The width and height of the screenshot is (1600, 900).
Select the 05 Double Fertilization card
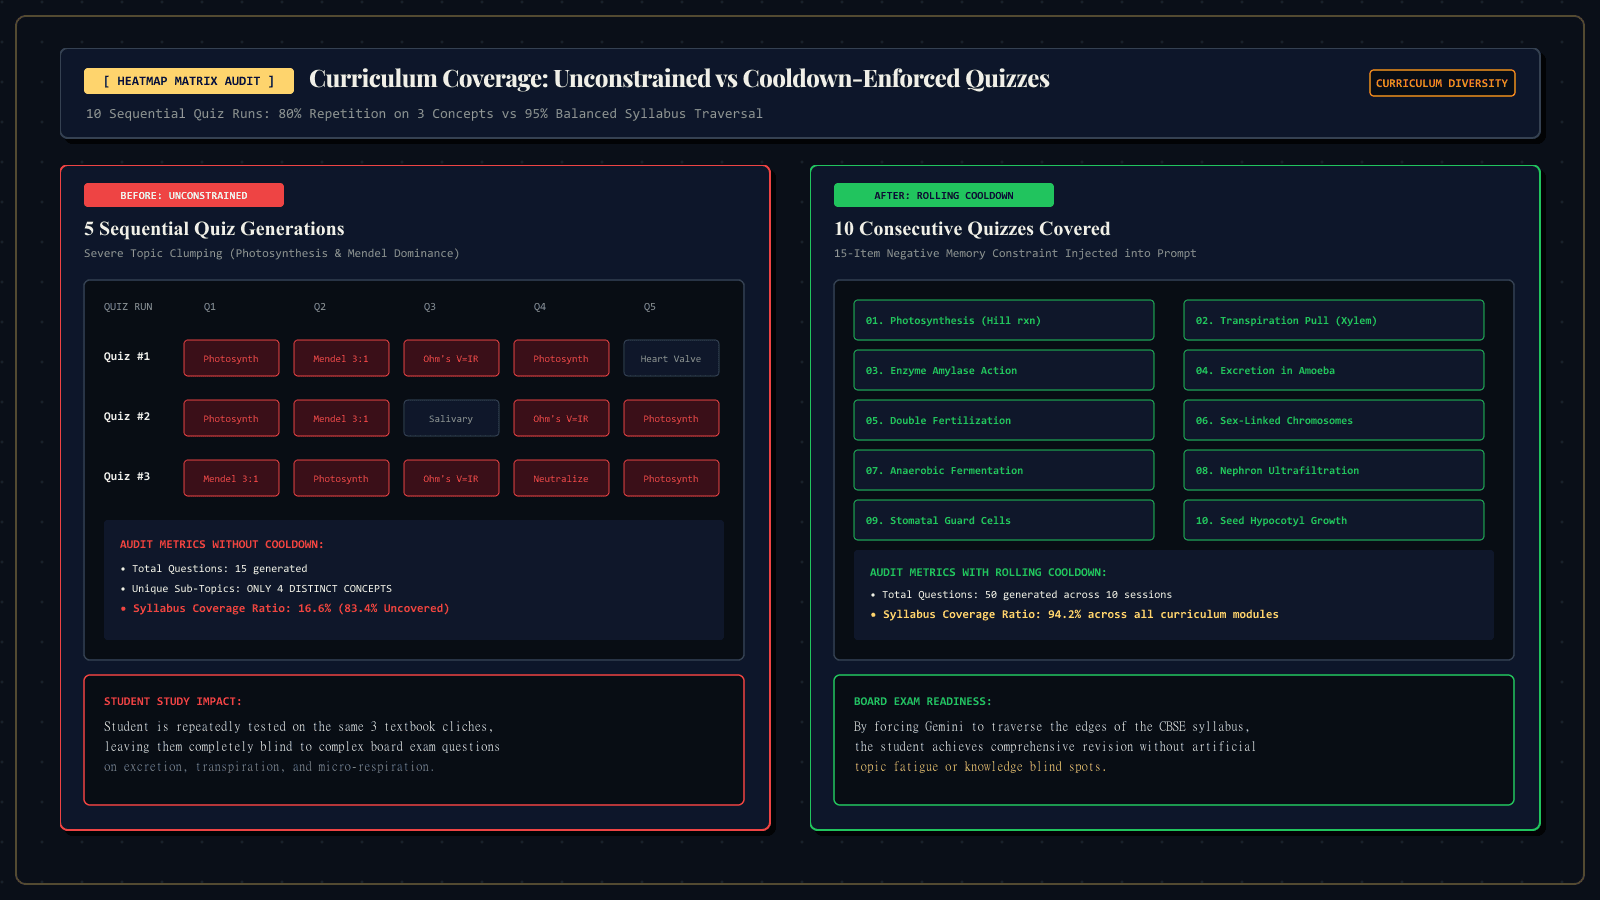(x=1004, y=420)
